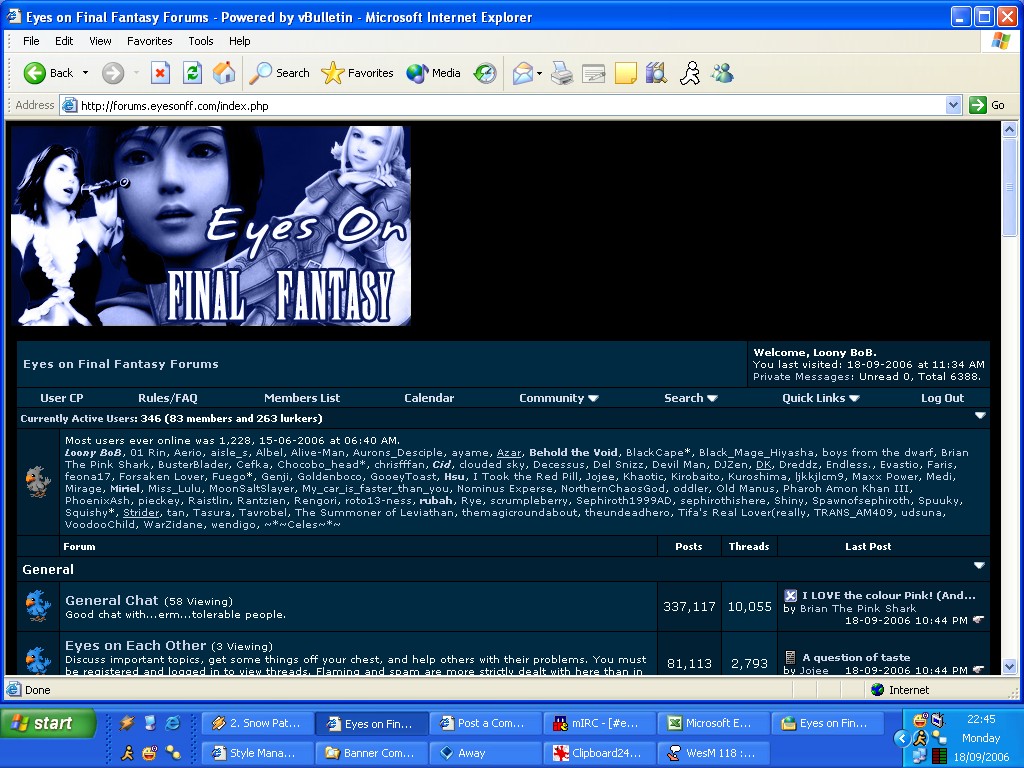1024x768 pixels.
Task: Expand the address bar dropdown
Action: coord(953,105)
